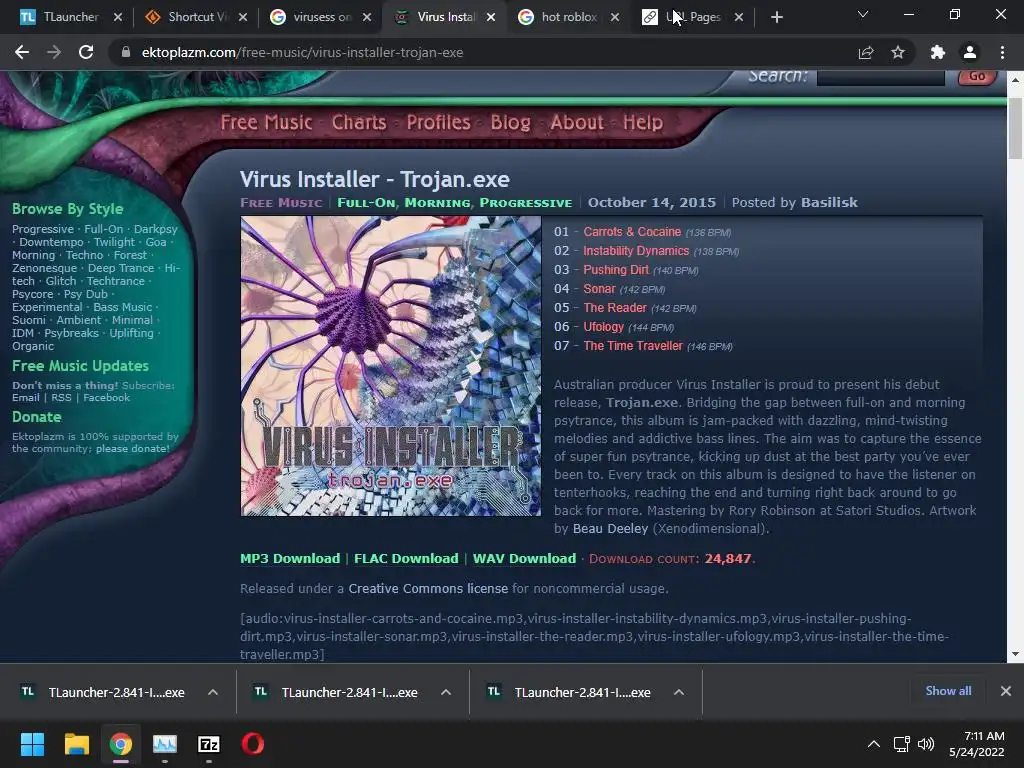Open a new browser tab
This screenshot has height=768, width=1024.
tap(776, 17)
